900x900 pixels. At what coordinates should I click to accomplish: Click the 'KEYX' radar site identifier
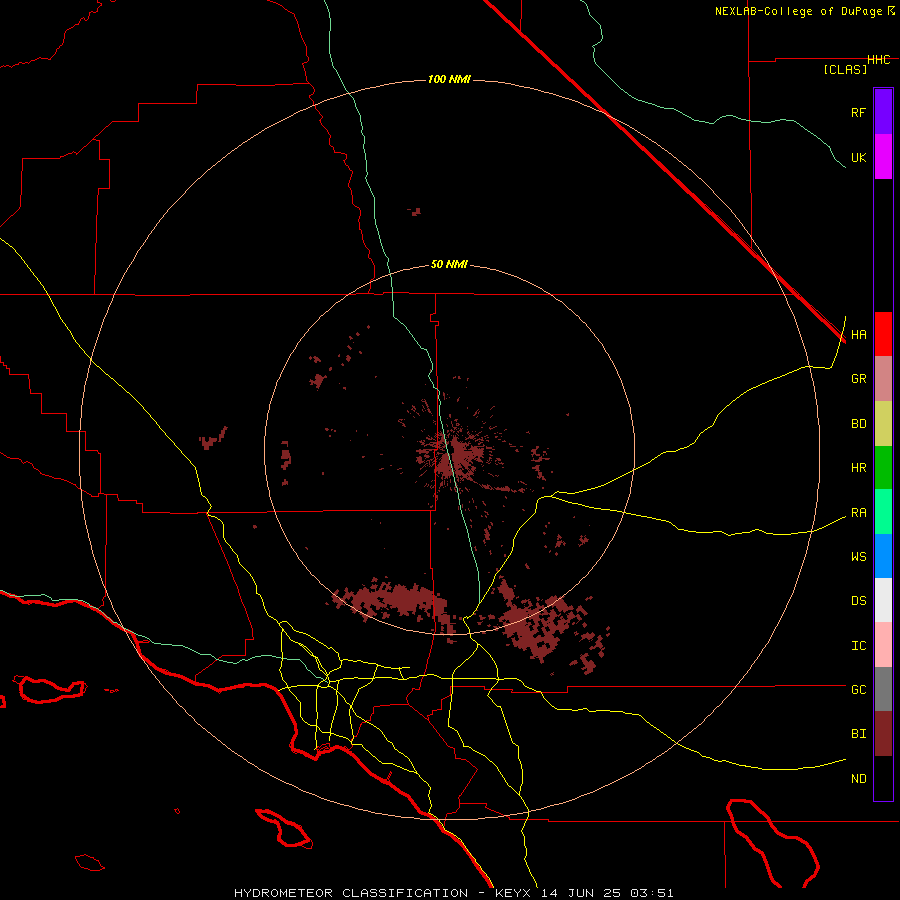[514, 893]
